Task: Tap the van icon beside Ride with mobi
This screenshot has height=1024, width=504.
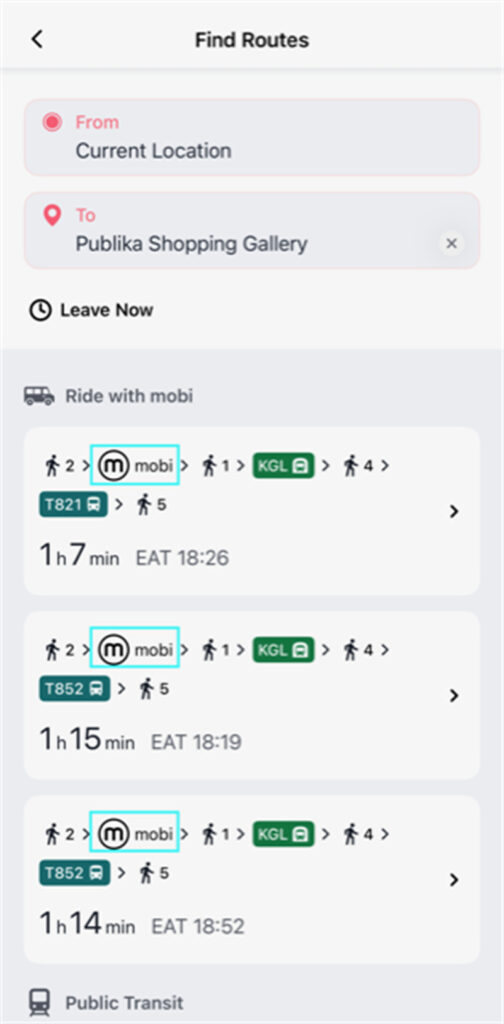Action: (x=39, y=396)
